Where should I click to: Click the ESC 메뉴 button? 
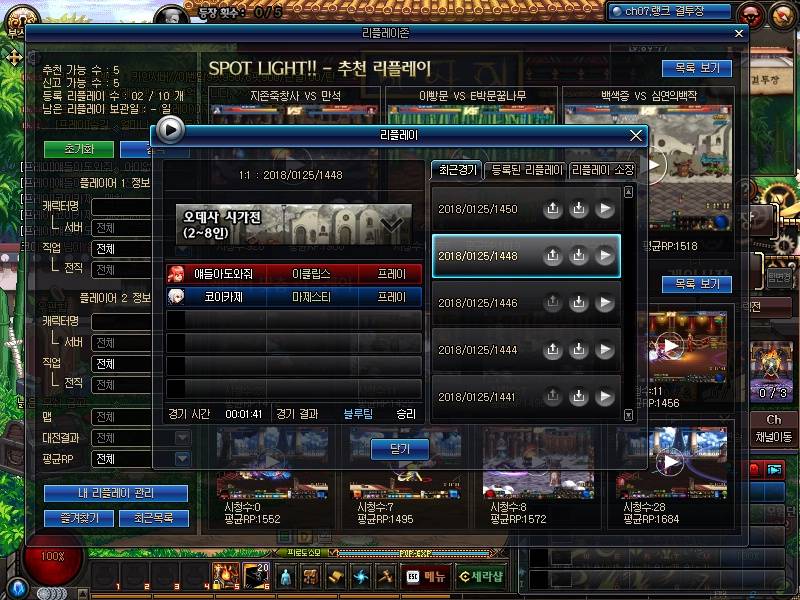pyautogui.click(x=425, y=576)
